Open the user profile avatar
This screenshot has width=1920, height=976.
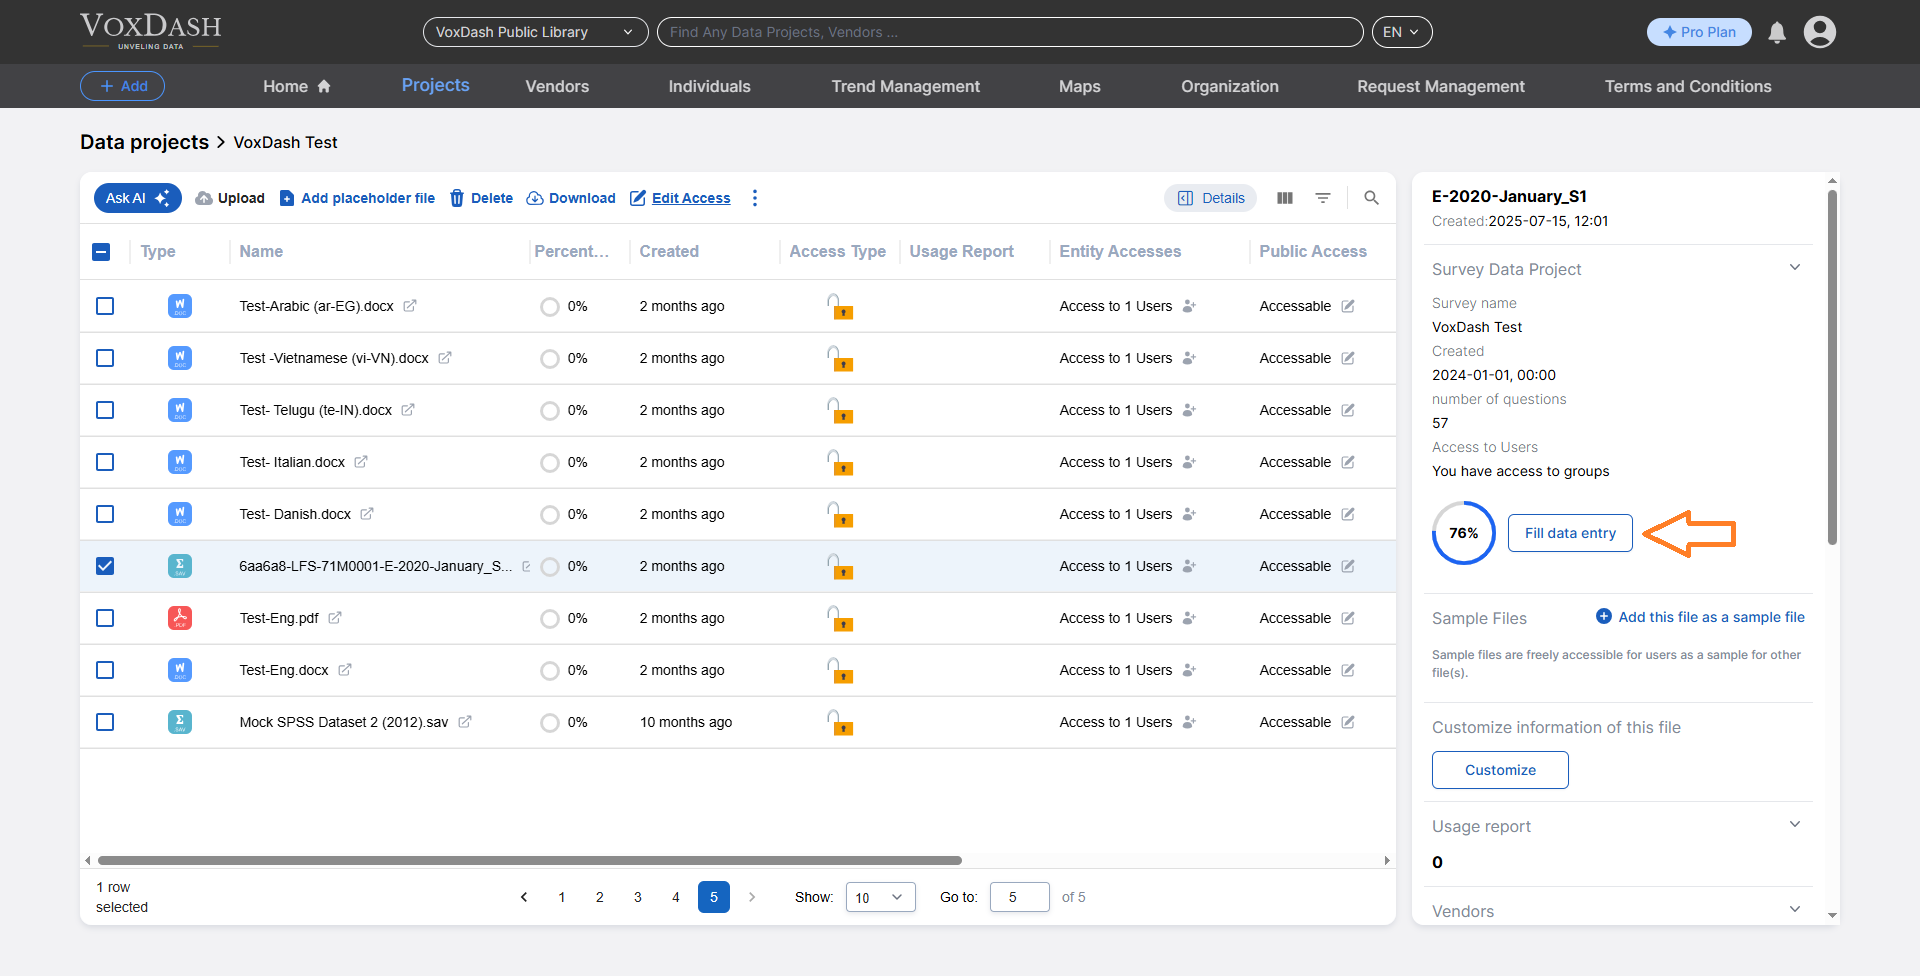click(1819, 32)
